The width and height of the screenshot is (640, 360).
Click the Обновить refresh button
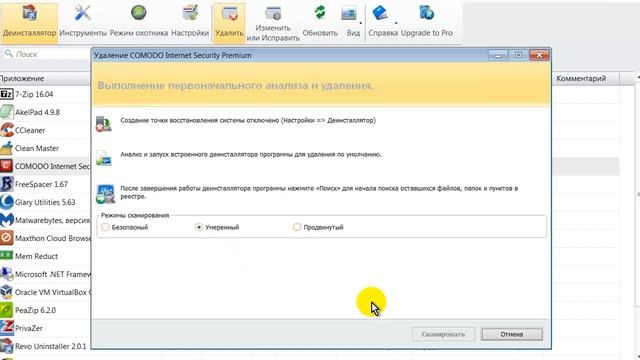pyautogui.click(x=320, y=22)
